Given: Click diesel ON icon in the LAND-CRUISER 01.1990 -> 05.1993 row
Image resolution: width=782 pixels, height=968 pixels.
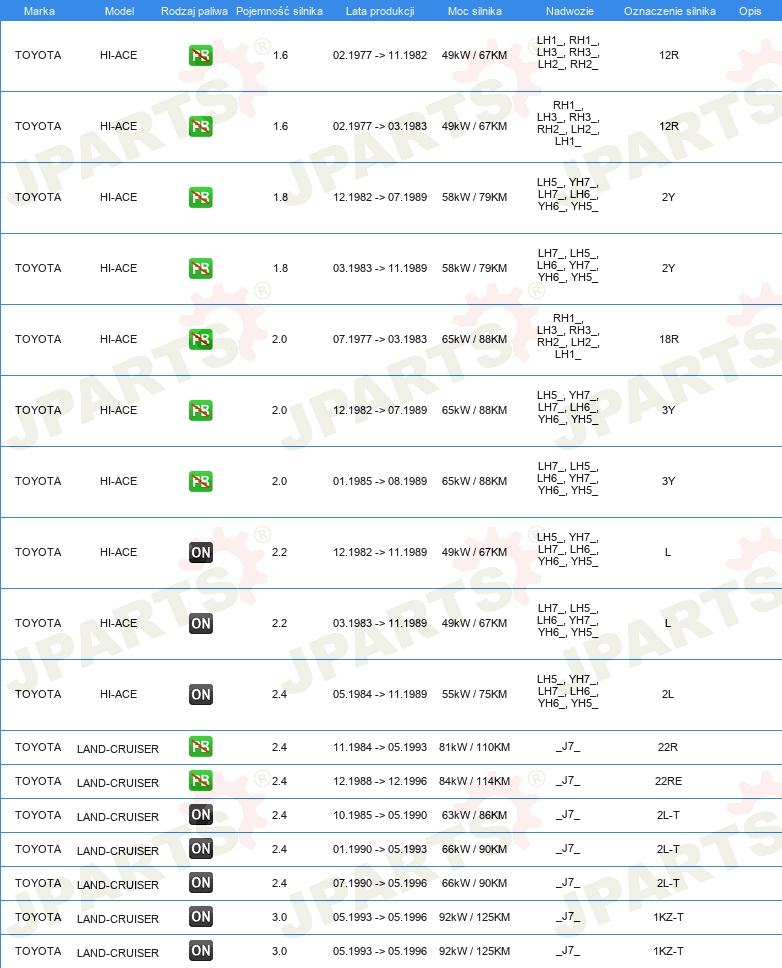Looking at the screenshot, I should [201, 849].
